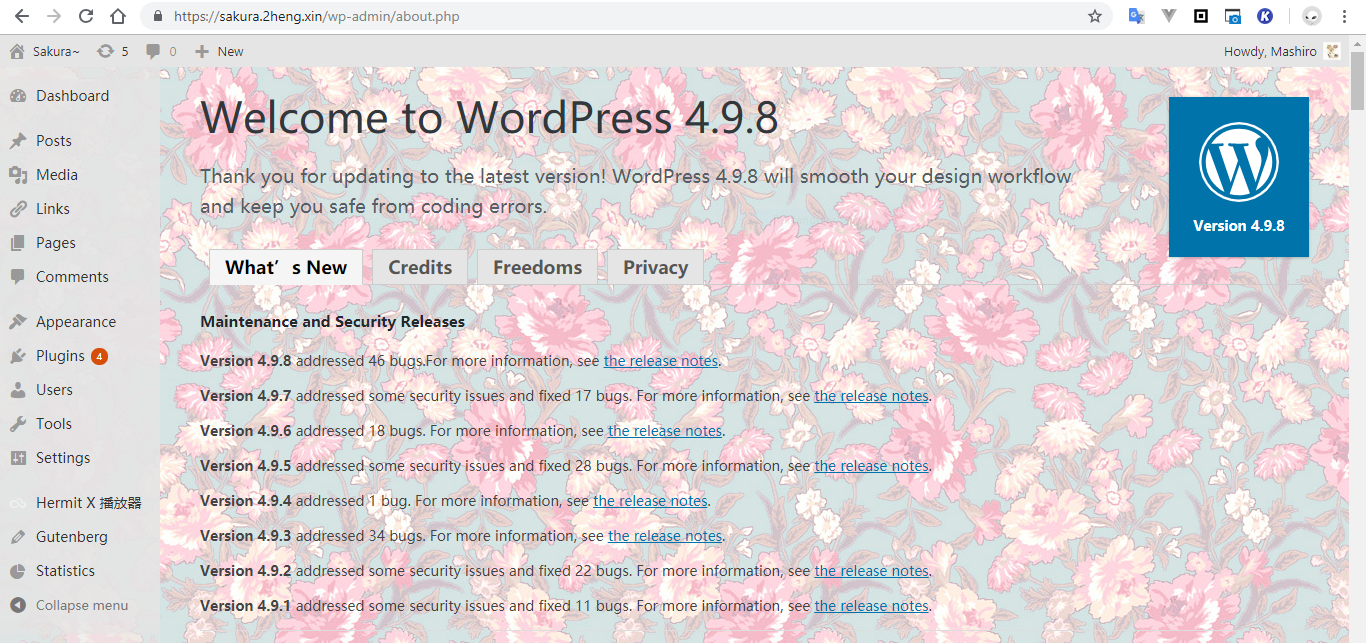Go back using browser back arrow
This screenshot has width=1366, height=643.
[22, 16]
